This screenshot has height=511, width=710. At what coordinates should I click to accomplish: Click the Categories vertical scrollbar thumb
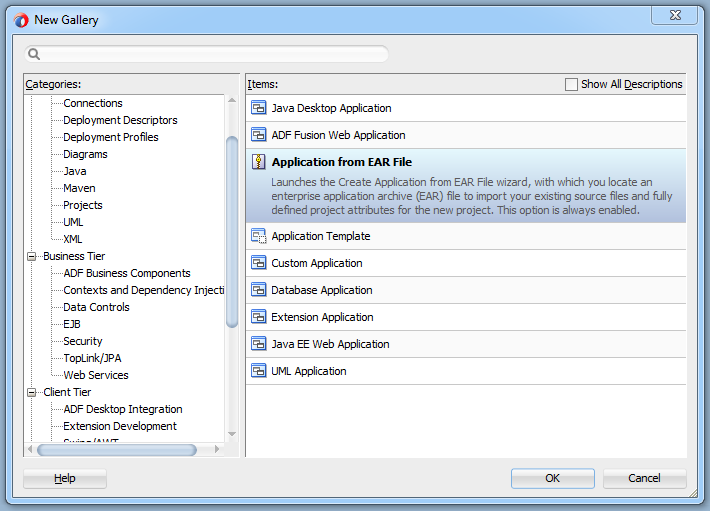[232, 232]
